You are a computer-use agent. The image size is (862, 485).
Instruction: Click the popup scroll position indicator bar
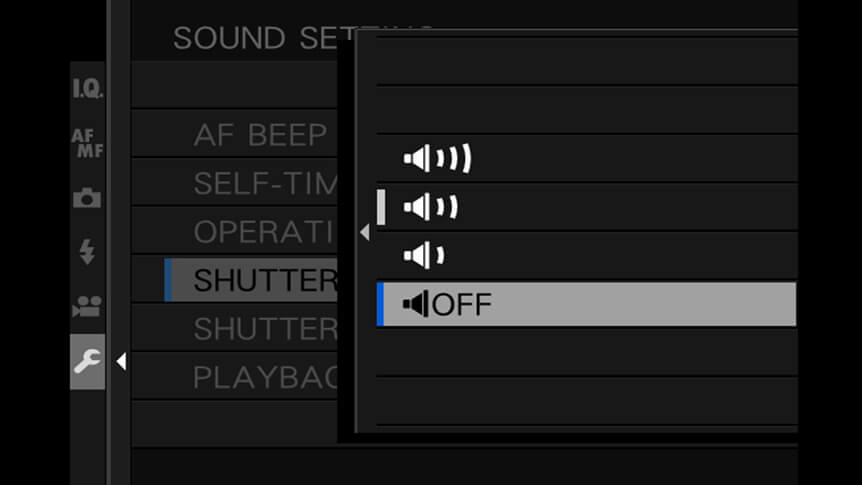tap(381, 207)
